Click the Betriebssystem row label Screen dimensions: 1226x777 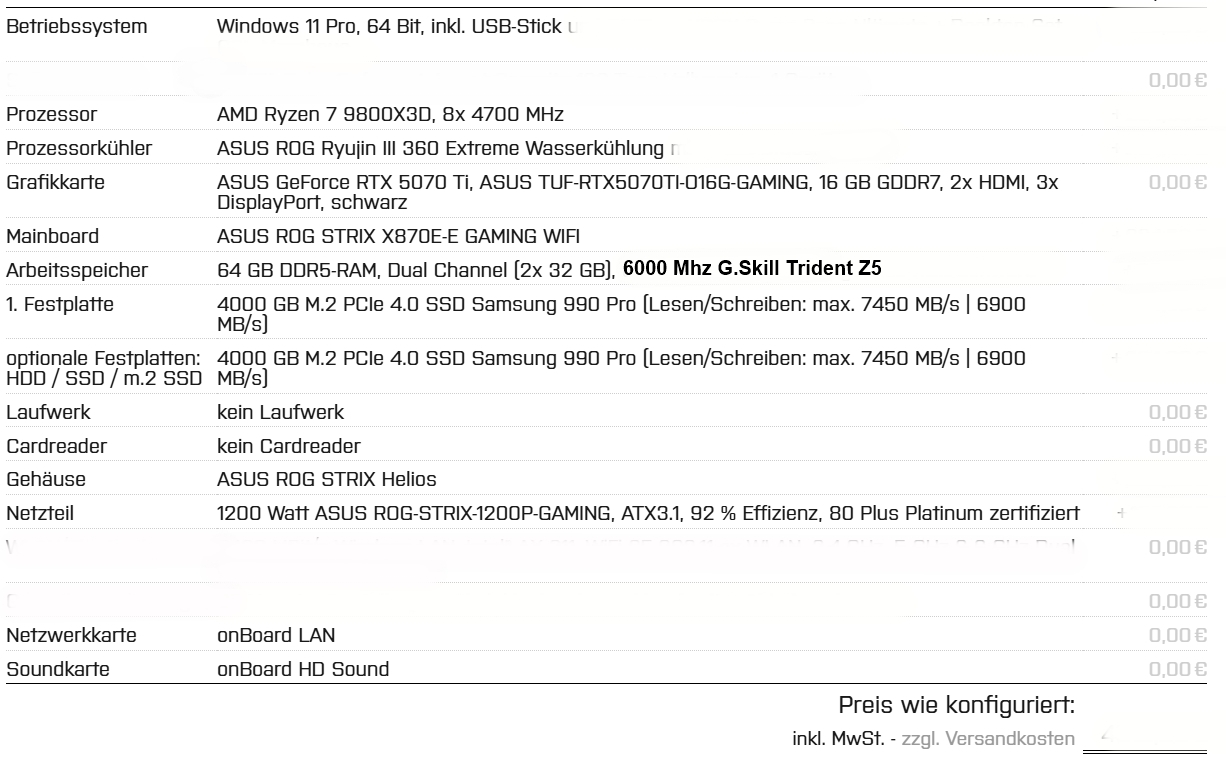click(x=78, y=27)
